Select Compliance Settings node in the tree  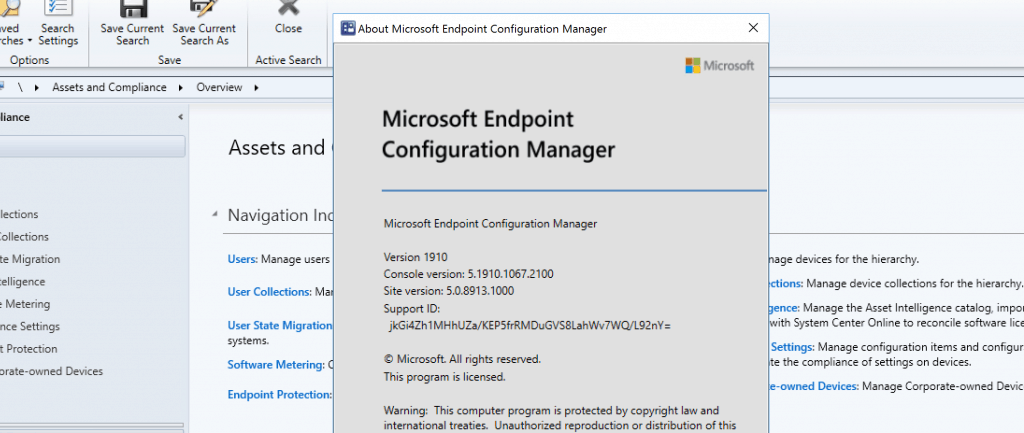30,327
